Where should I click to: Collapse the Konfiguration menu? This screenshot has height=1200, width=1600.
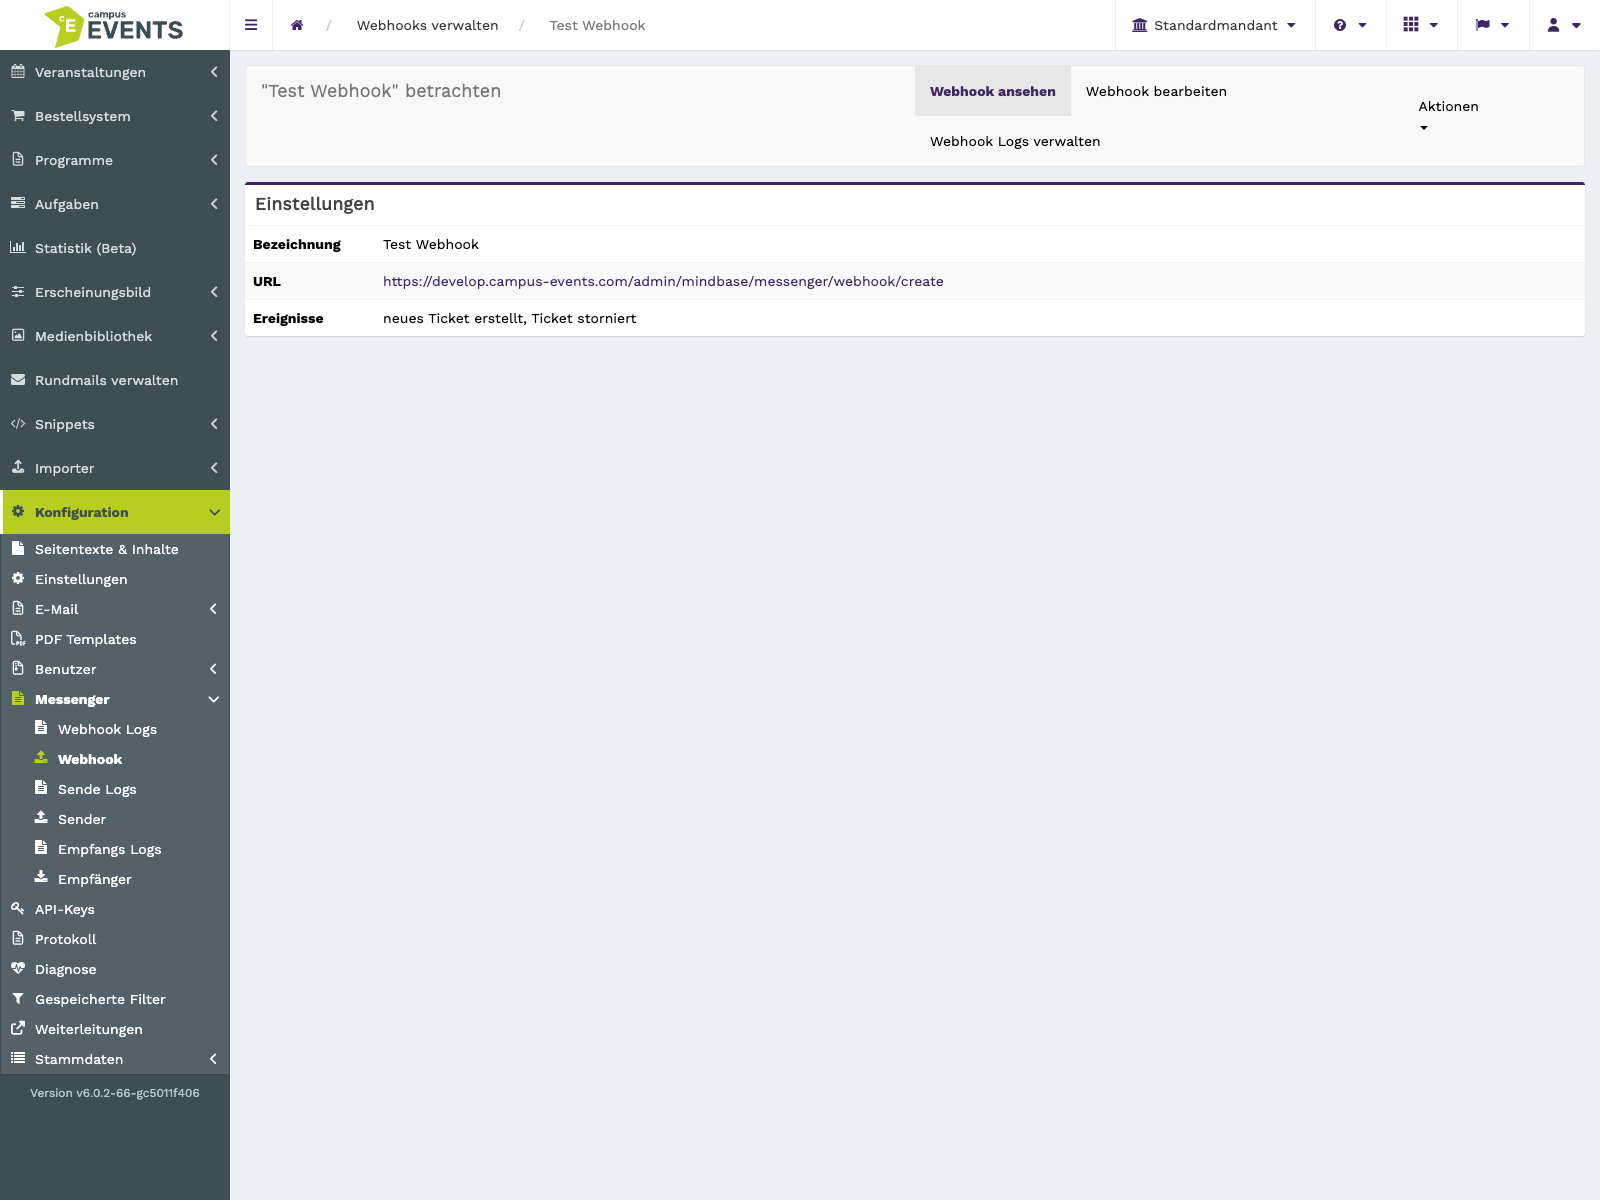tap(115, 512)
